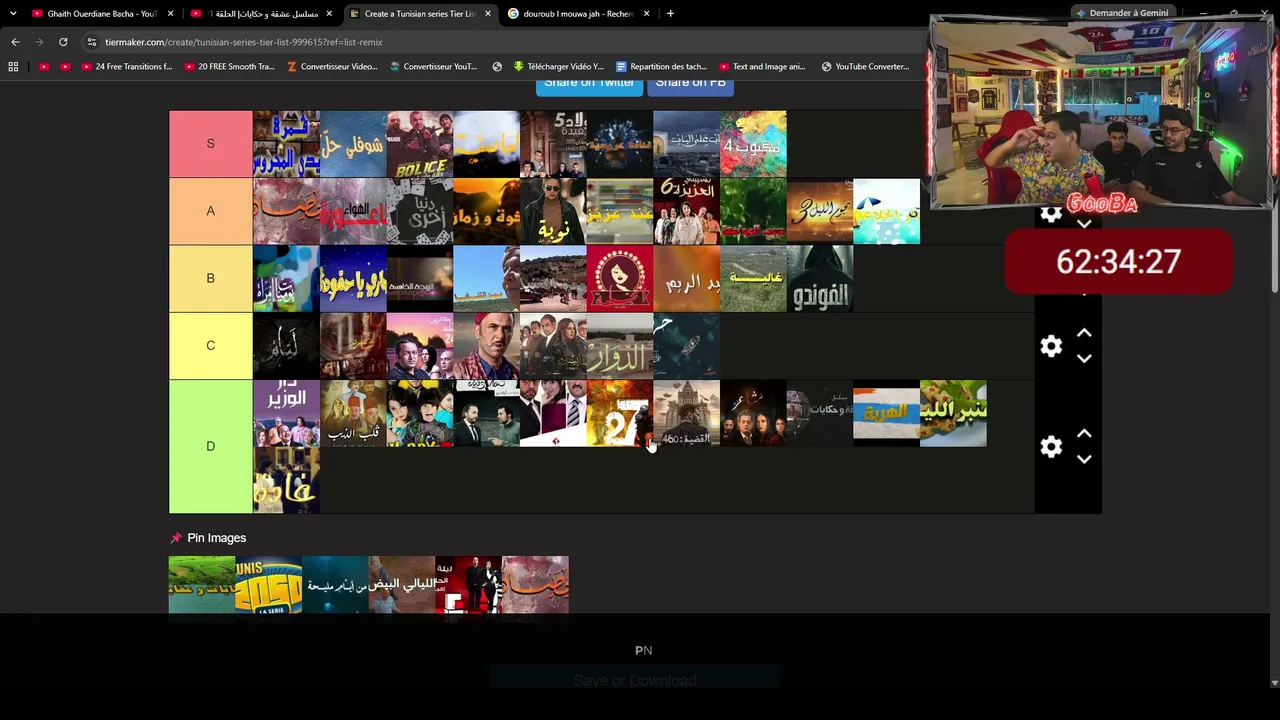The width and height of the screenshot is (1280, 720).
Task: Open the Repartition des tach... bookmark
Action: [662, 67]
